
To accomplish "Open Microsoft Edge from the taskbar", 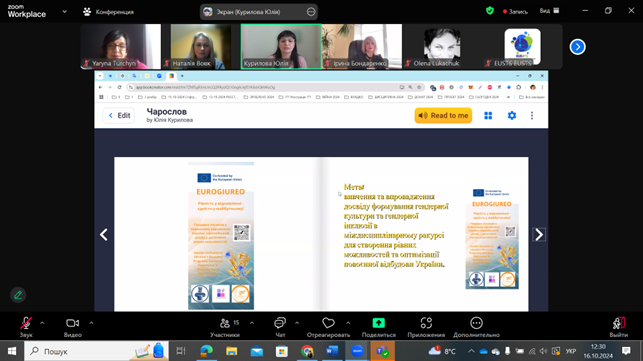I will pos(206,351).
